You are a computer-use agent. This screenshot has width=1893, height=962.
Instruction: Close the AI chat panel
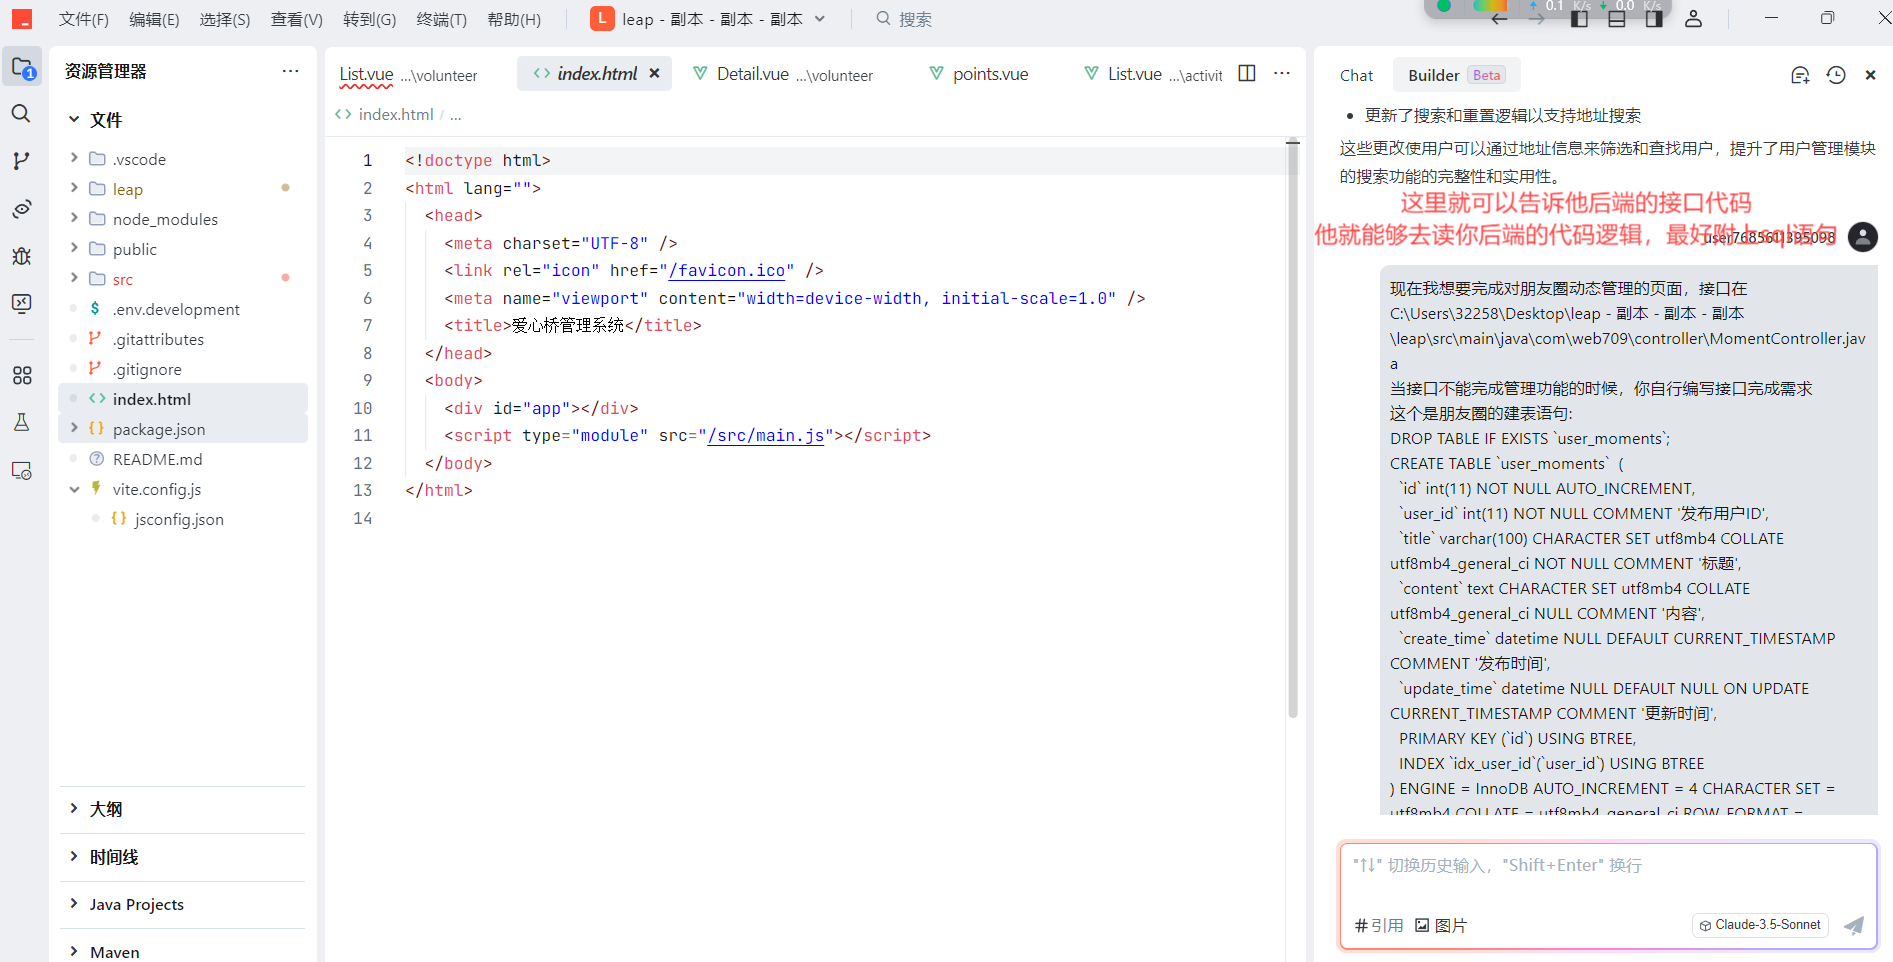pyautogui.click(x=1870, y=75)
